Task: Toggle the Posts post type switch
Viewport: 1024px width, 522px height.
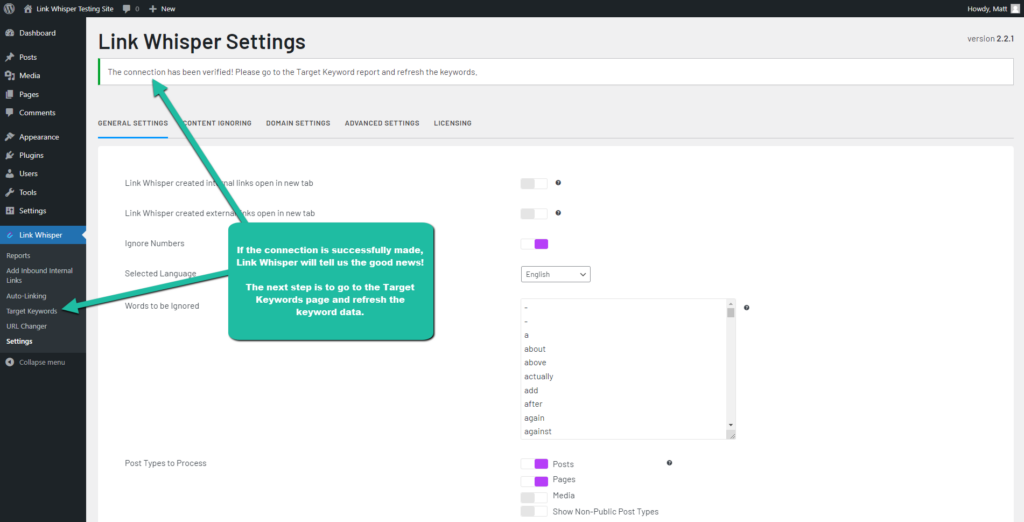Action: tap(534, 464)
